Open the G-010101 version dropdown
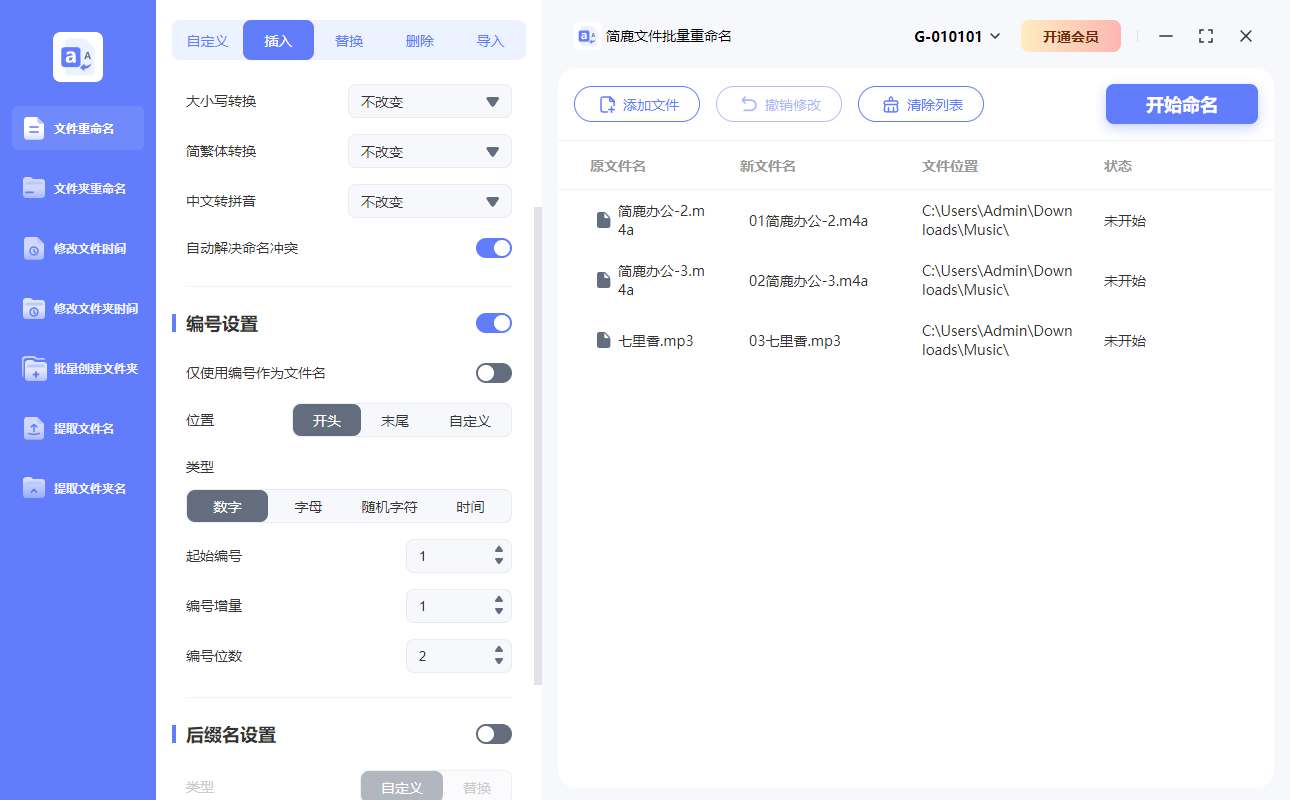The height and width of the screenshot is (800, 1290). point(953,35)
